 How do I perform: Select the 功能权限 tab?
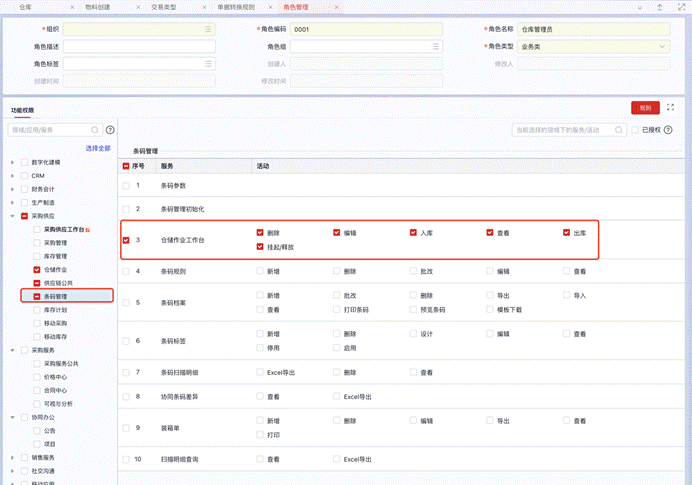[x=22, y=110]
